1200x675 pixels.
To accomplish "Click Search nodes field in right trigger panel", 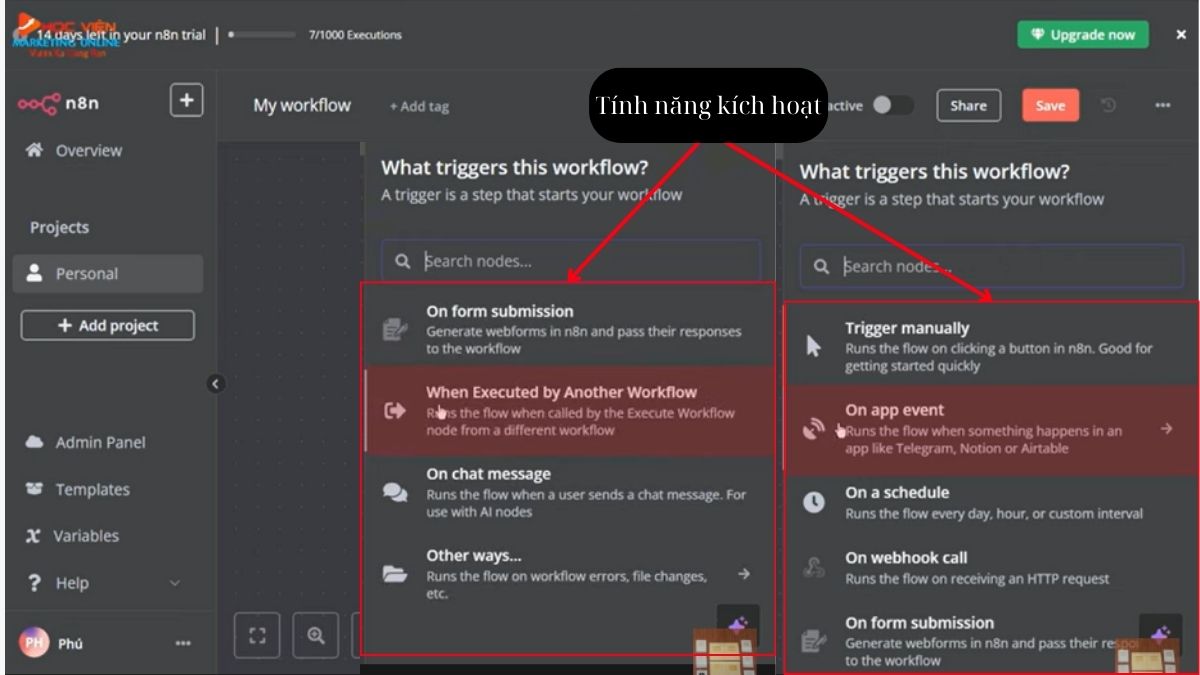I will 991,266.
